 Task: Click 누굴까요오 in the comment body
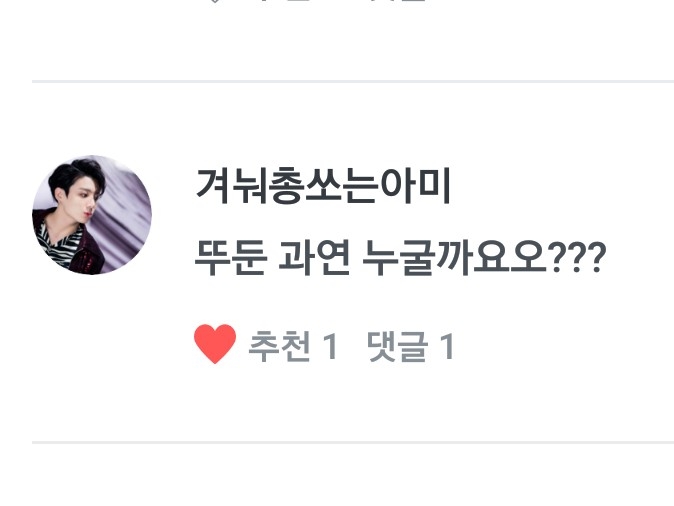(x=455, y=258)
